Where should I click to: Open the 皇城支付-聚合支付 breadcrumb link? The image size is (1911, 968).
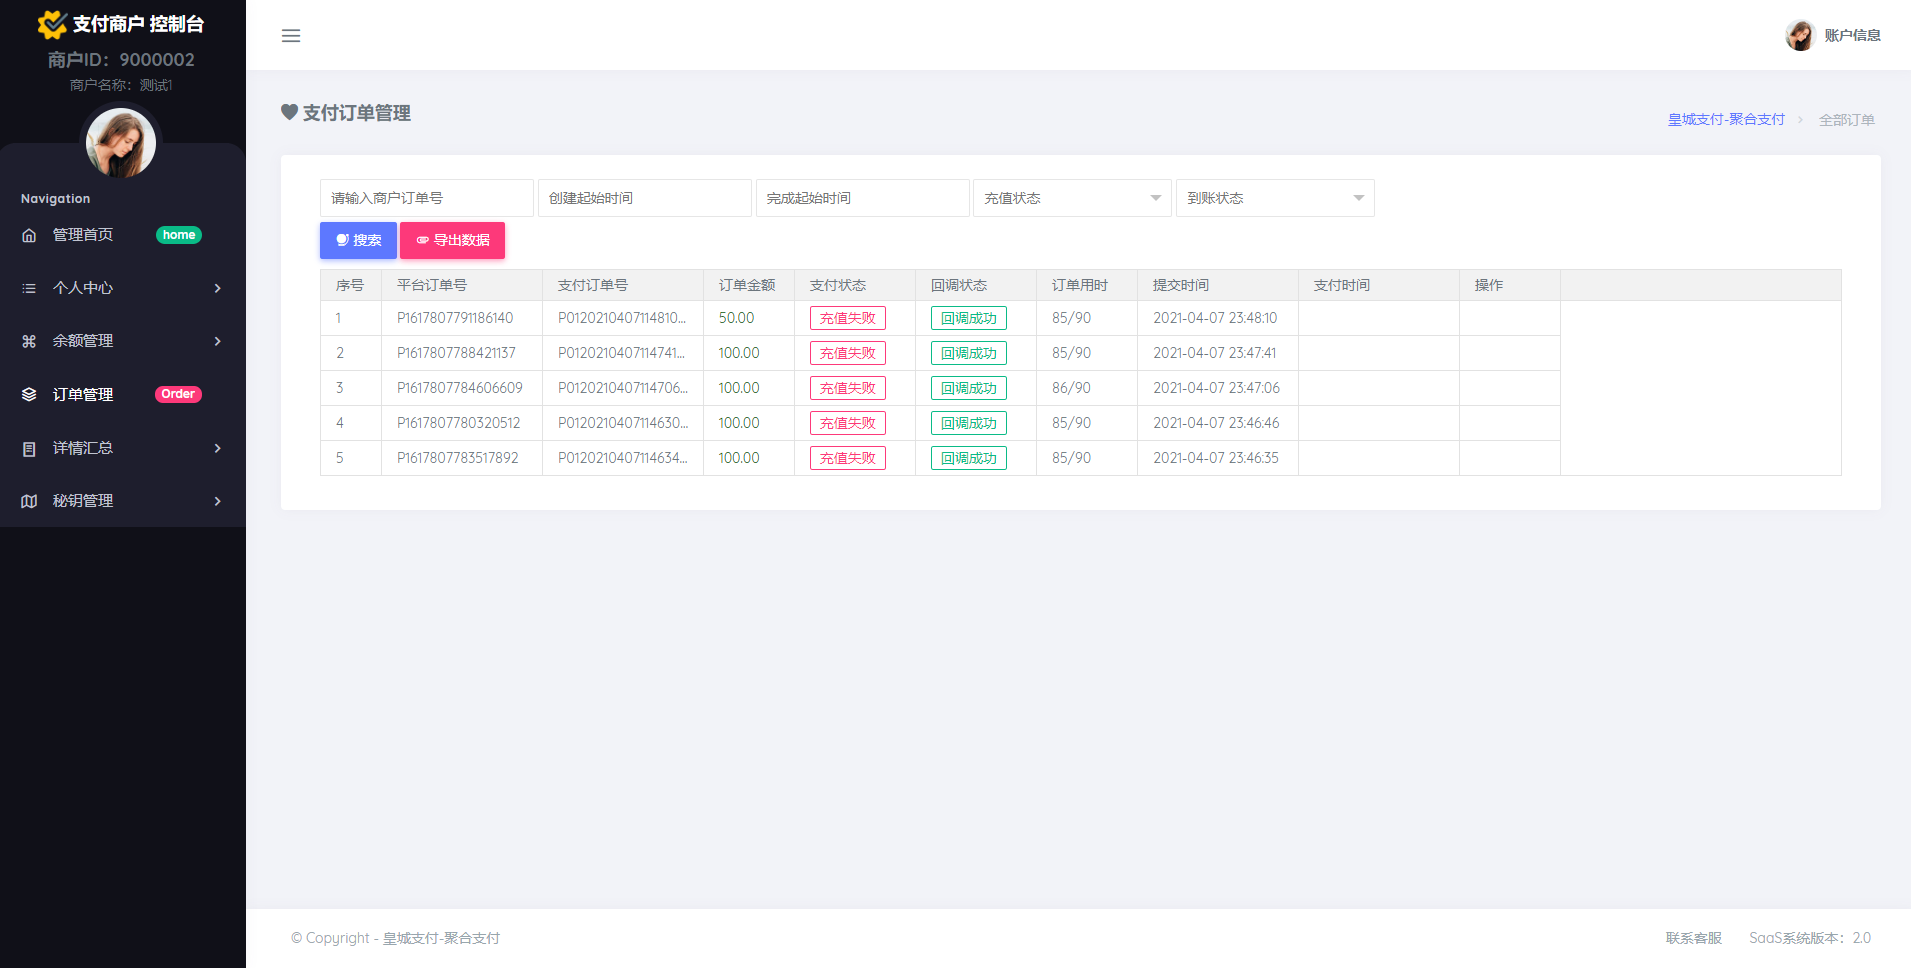click(1726, 120)
